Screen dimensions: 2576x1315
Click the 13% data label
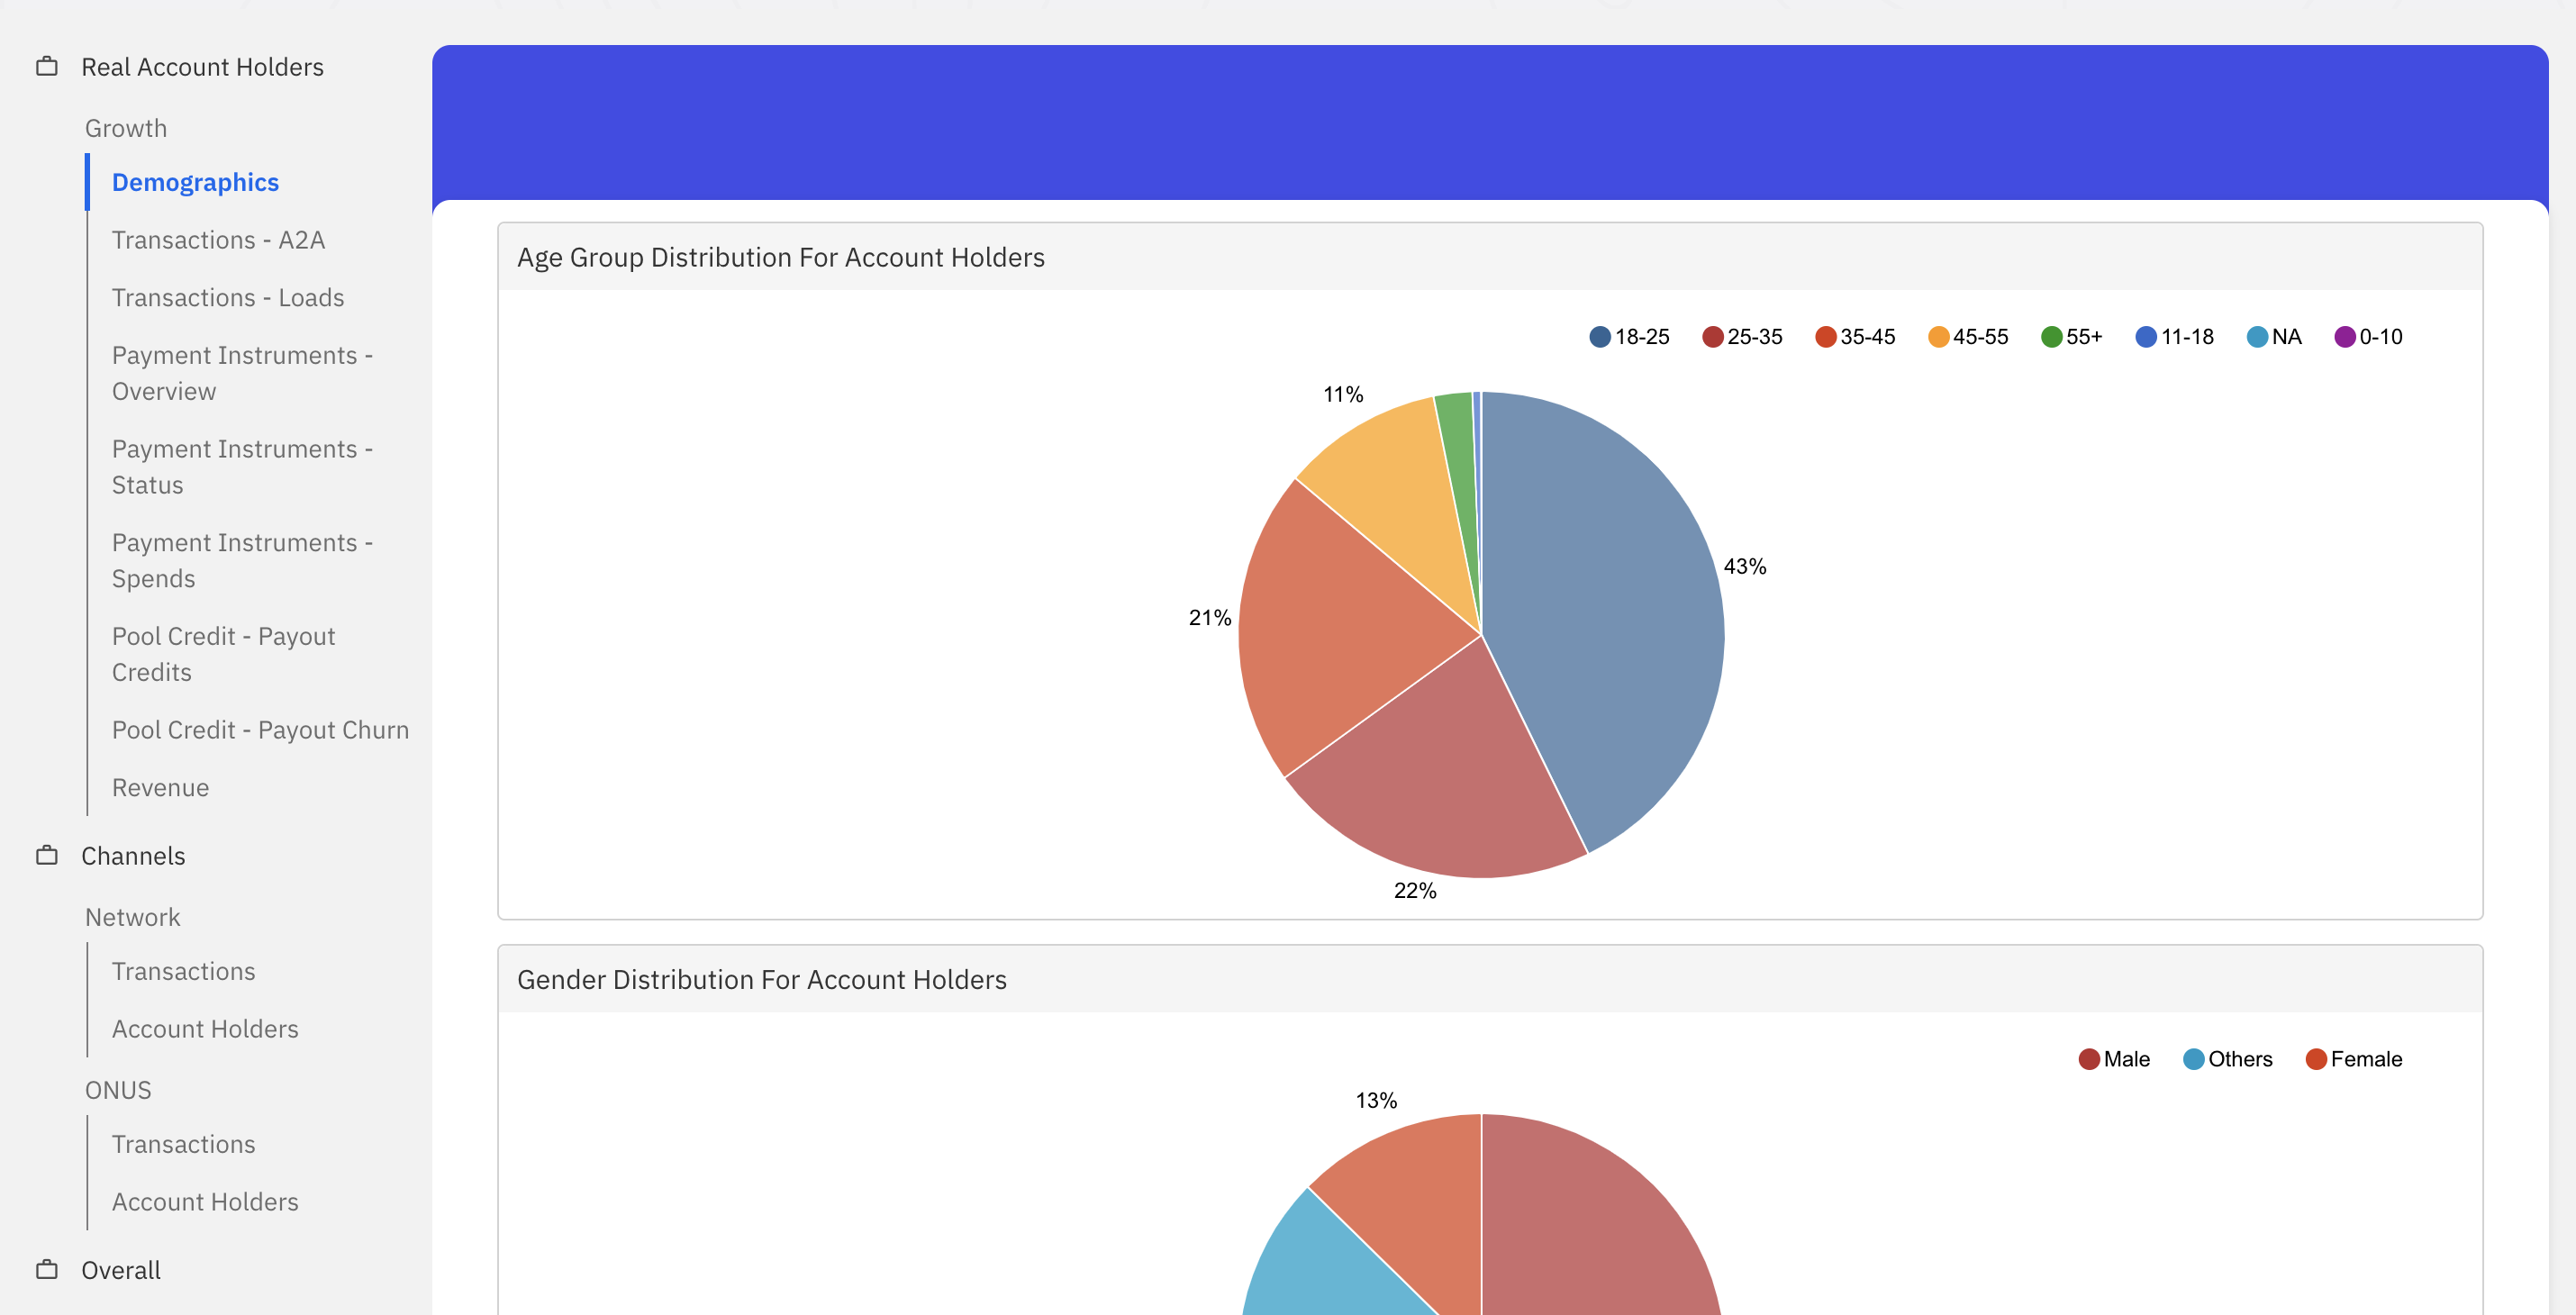coord(1376,1100)
